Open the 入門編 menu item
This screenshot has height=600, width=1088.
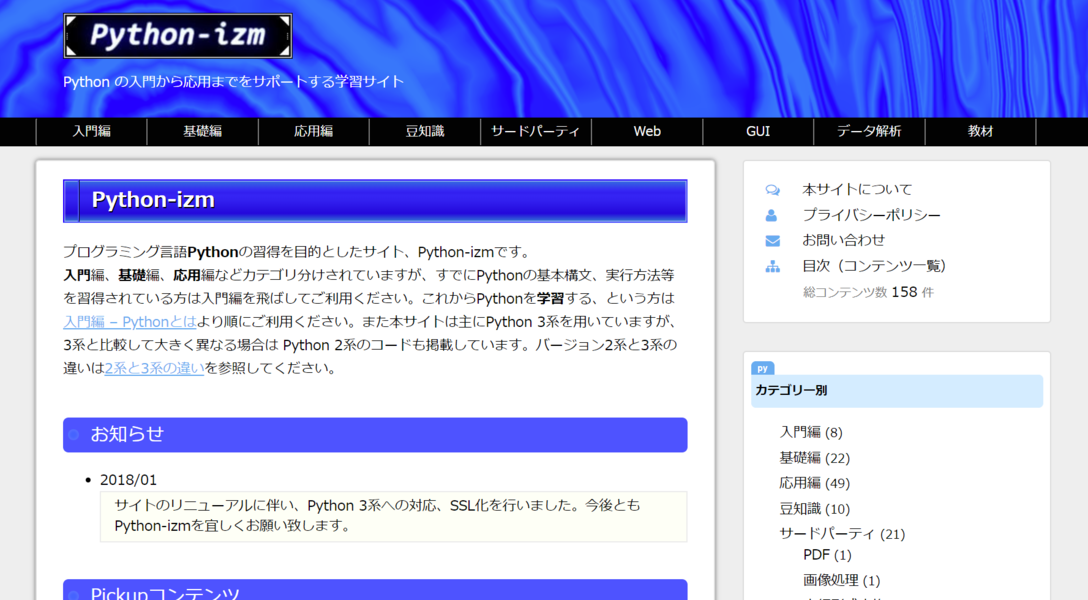(91, 131)
